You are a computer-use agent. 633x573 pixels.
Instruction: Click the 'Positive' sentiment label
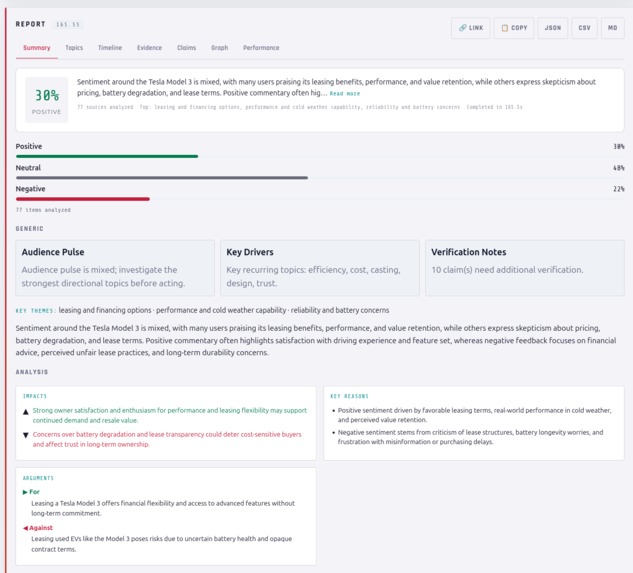pos(29,146)
